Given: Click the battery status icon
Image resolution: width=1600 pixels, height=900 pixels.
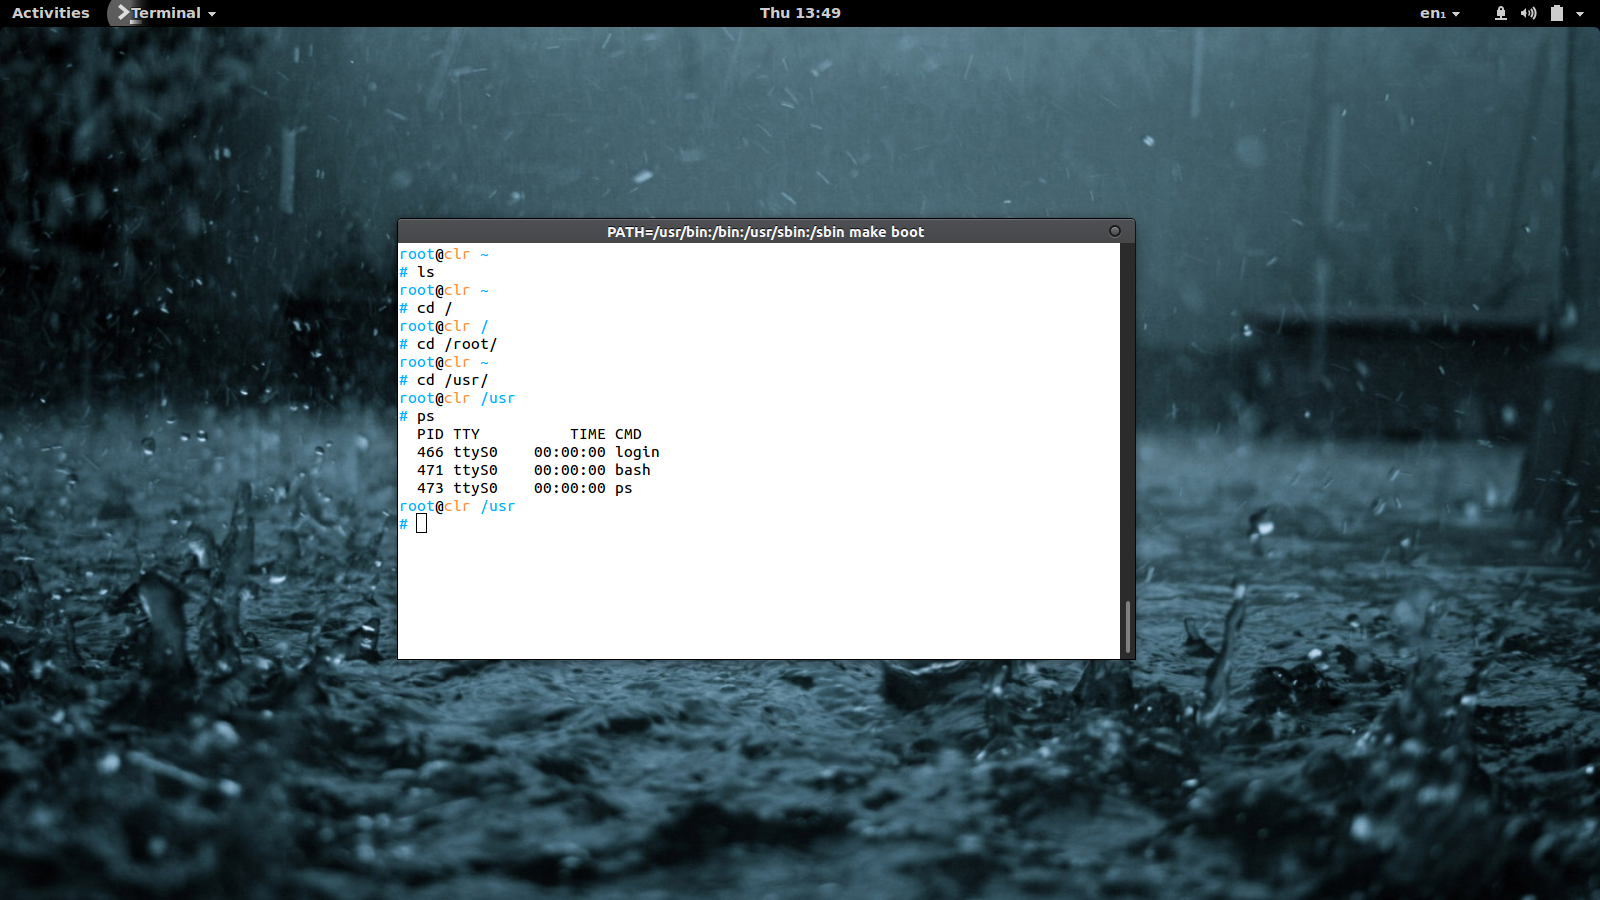Looking at the screenshot, I should 1556,13.
